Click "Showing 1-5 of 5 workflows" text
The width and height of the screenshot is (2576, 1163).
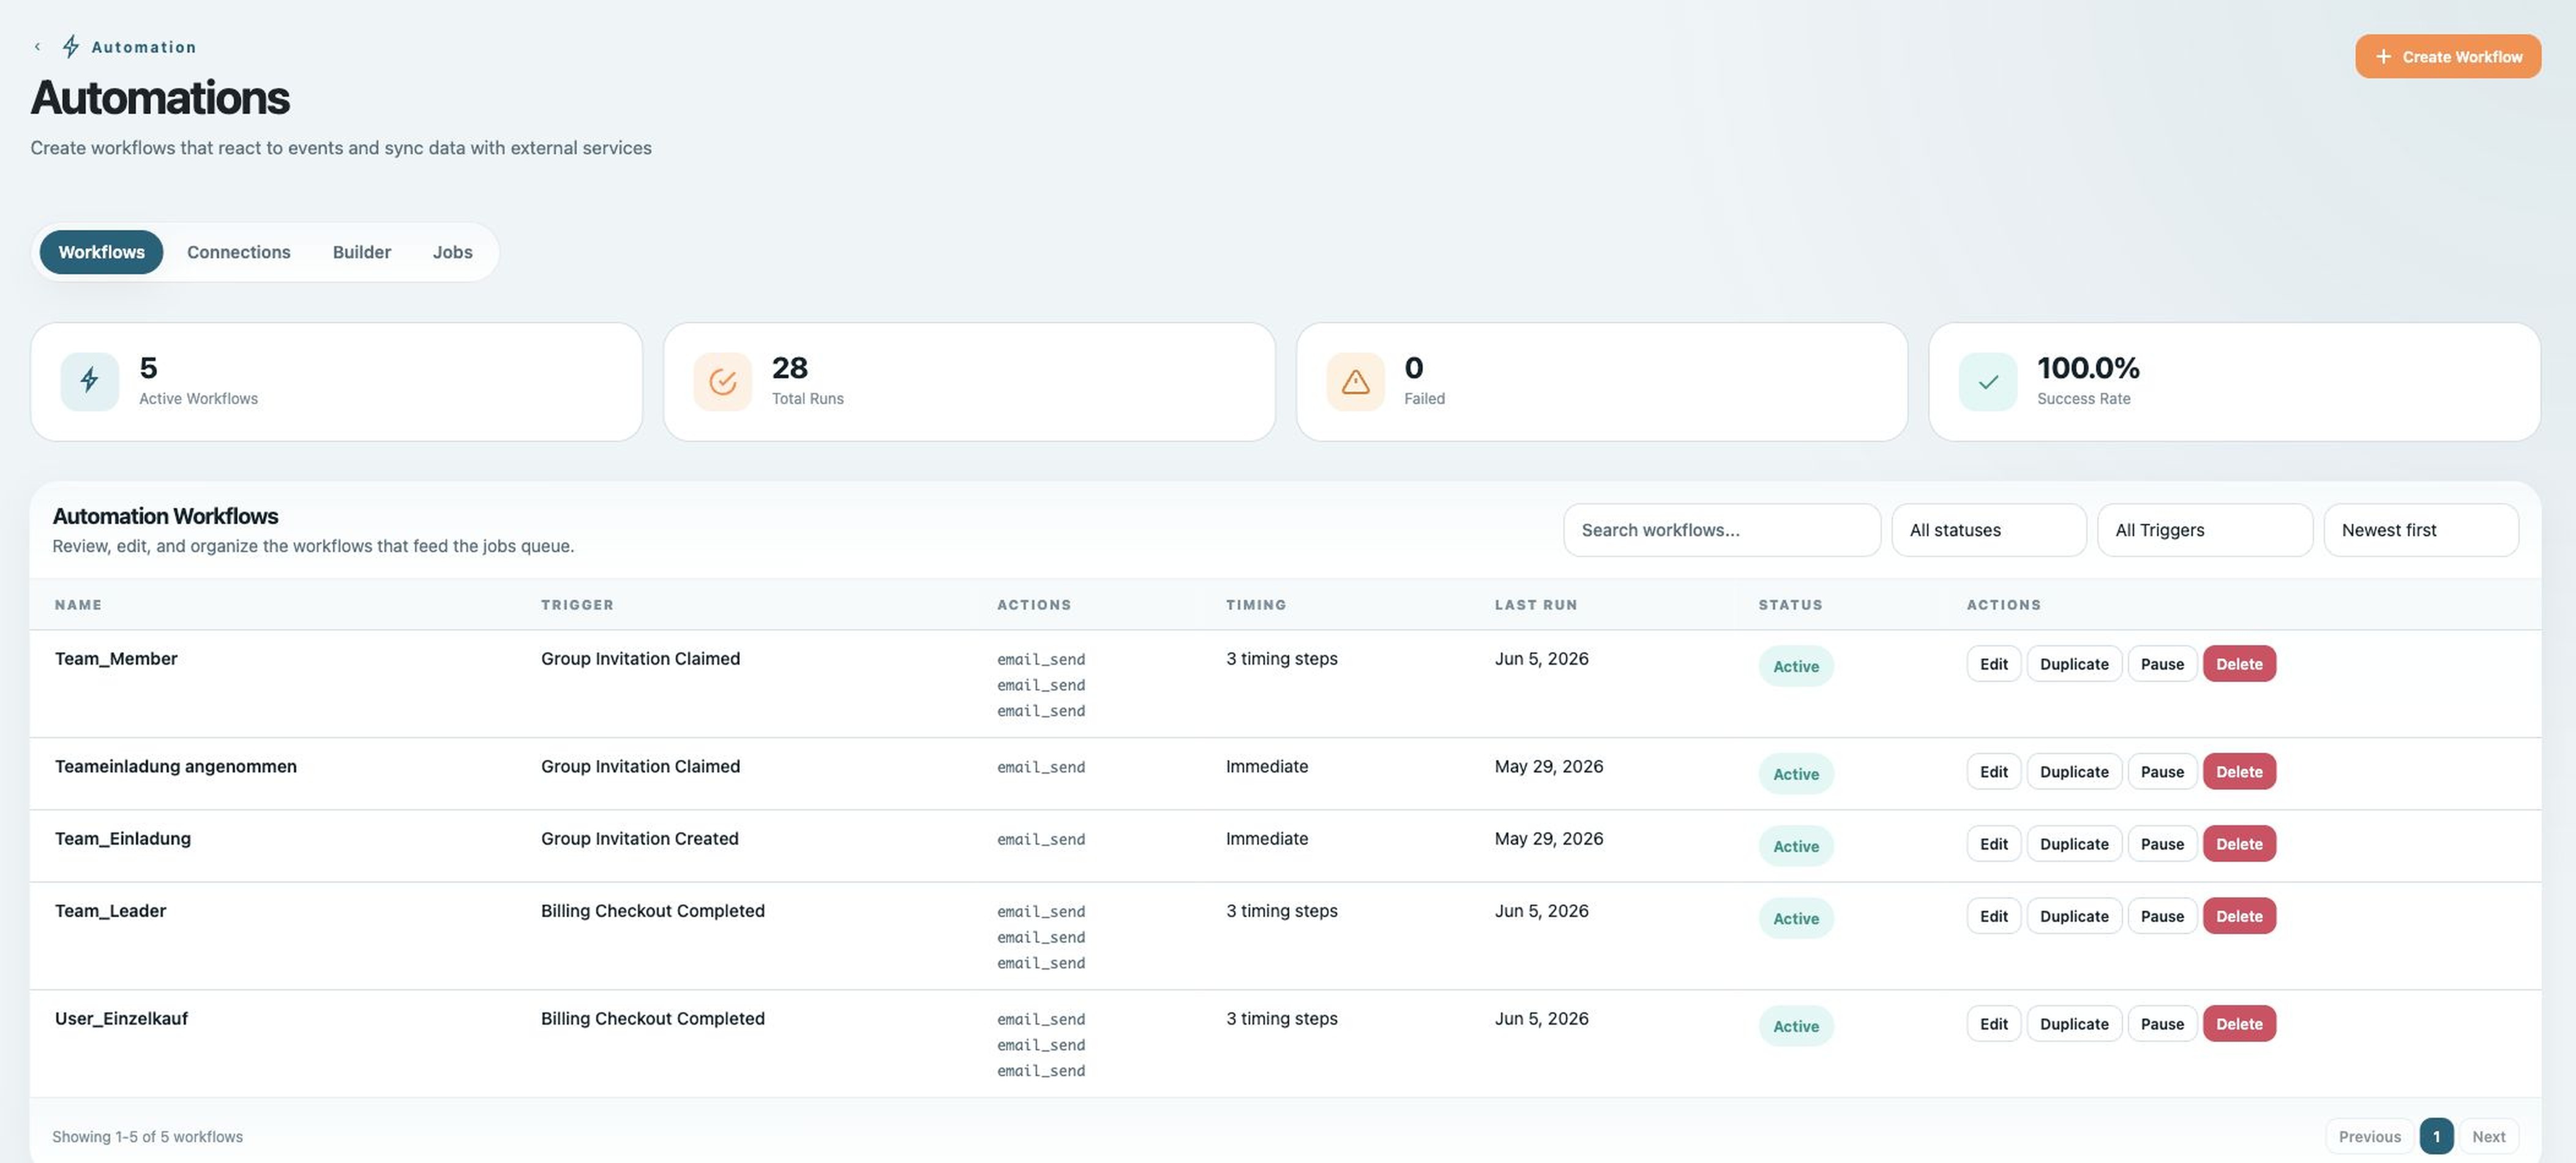click(x=147, y=1137)
